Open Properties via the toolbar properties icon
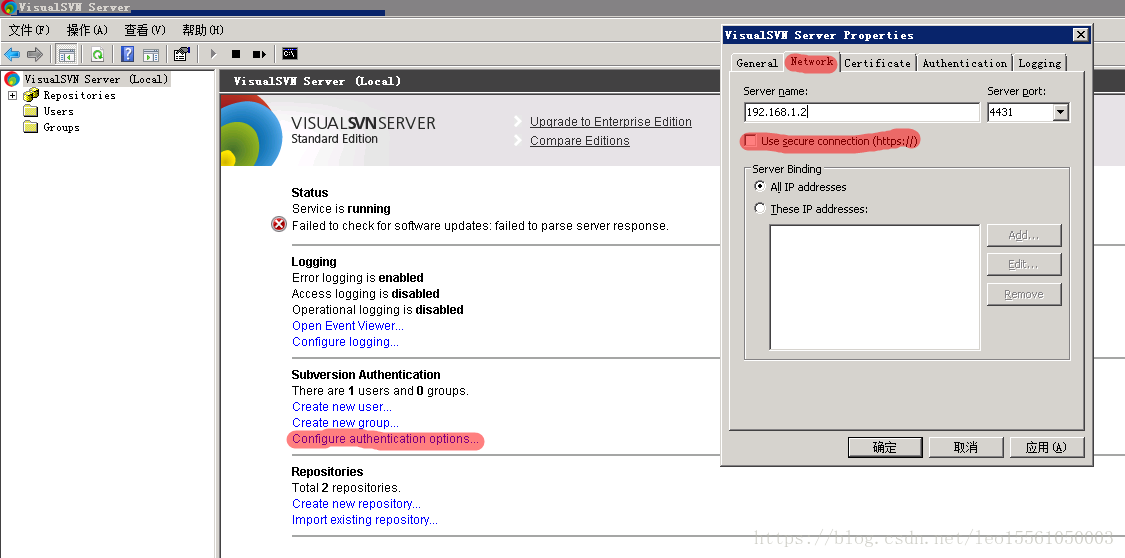1125x558 pixels. [x=182, y=54]
